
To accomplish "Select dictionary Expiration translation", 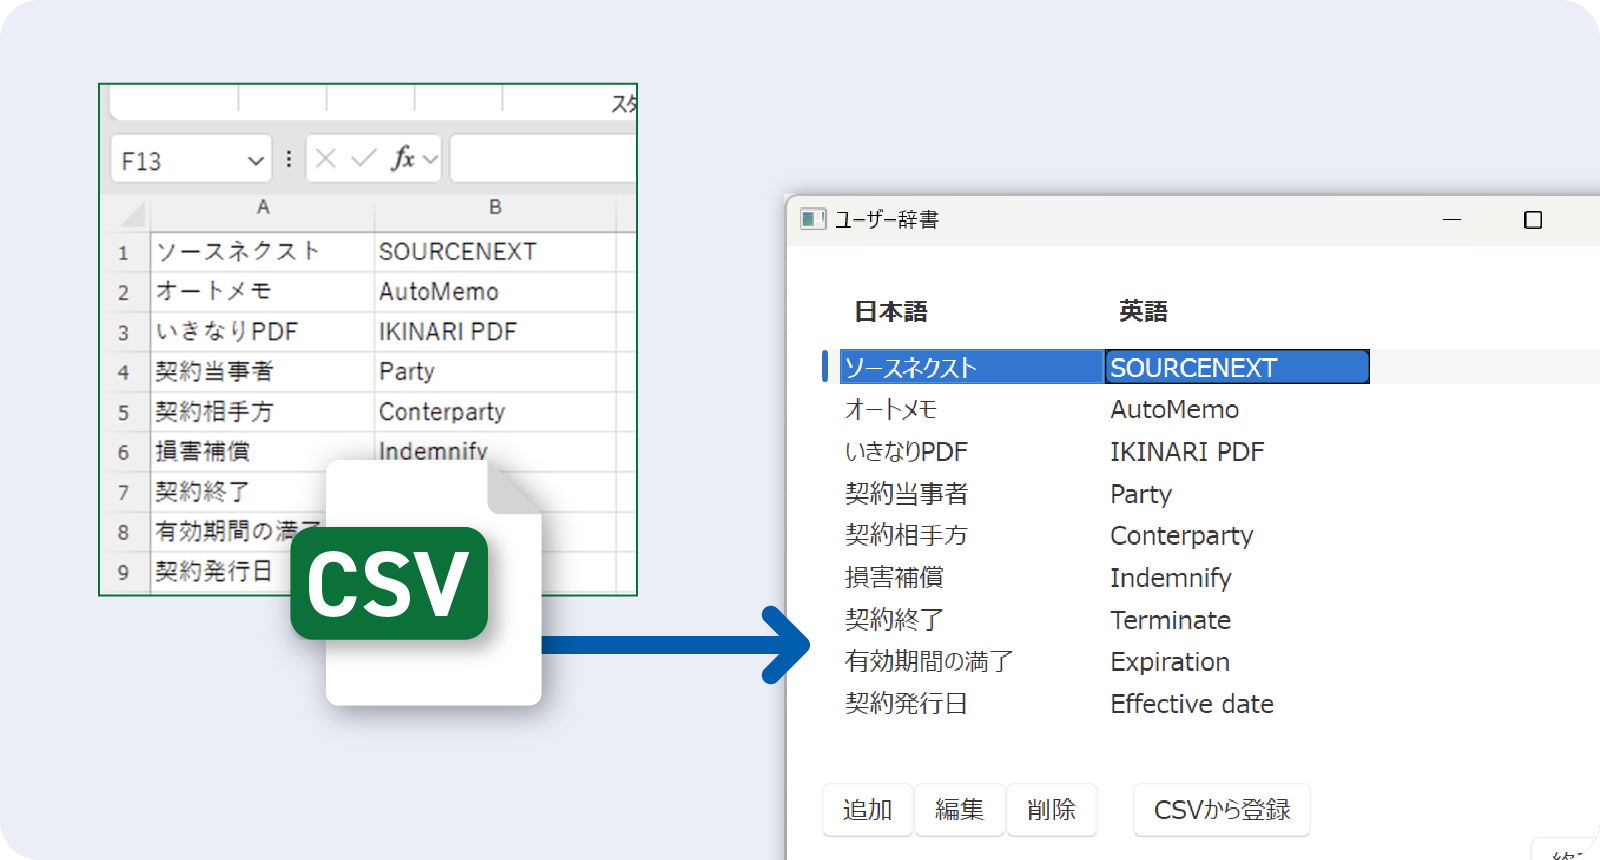I will coord(1170,663).
